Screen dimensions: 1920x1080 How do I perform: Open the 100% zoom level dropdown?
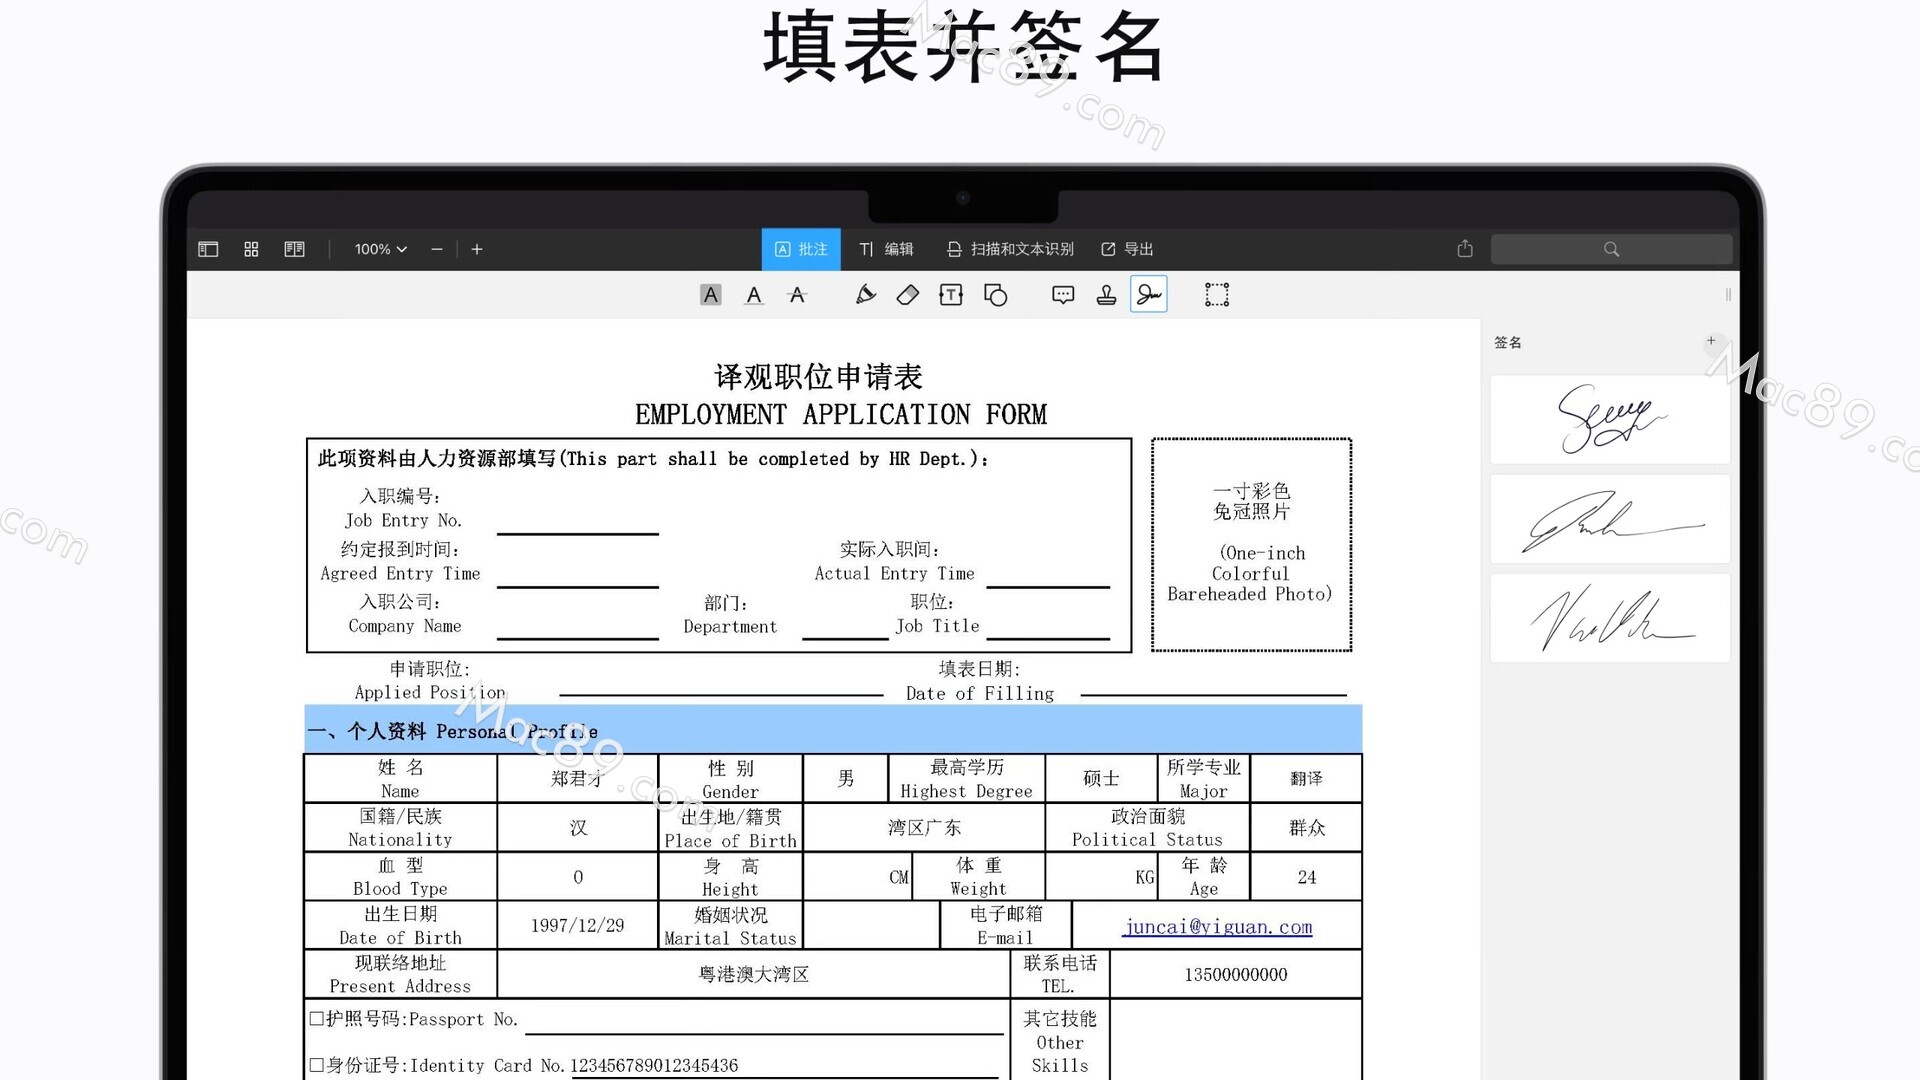click(x=380, y=249)
